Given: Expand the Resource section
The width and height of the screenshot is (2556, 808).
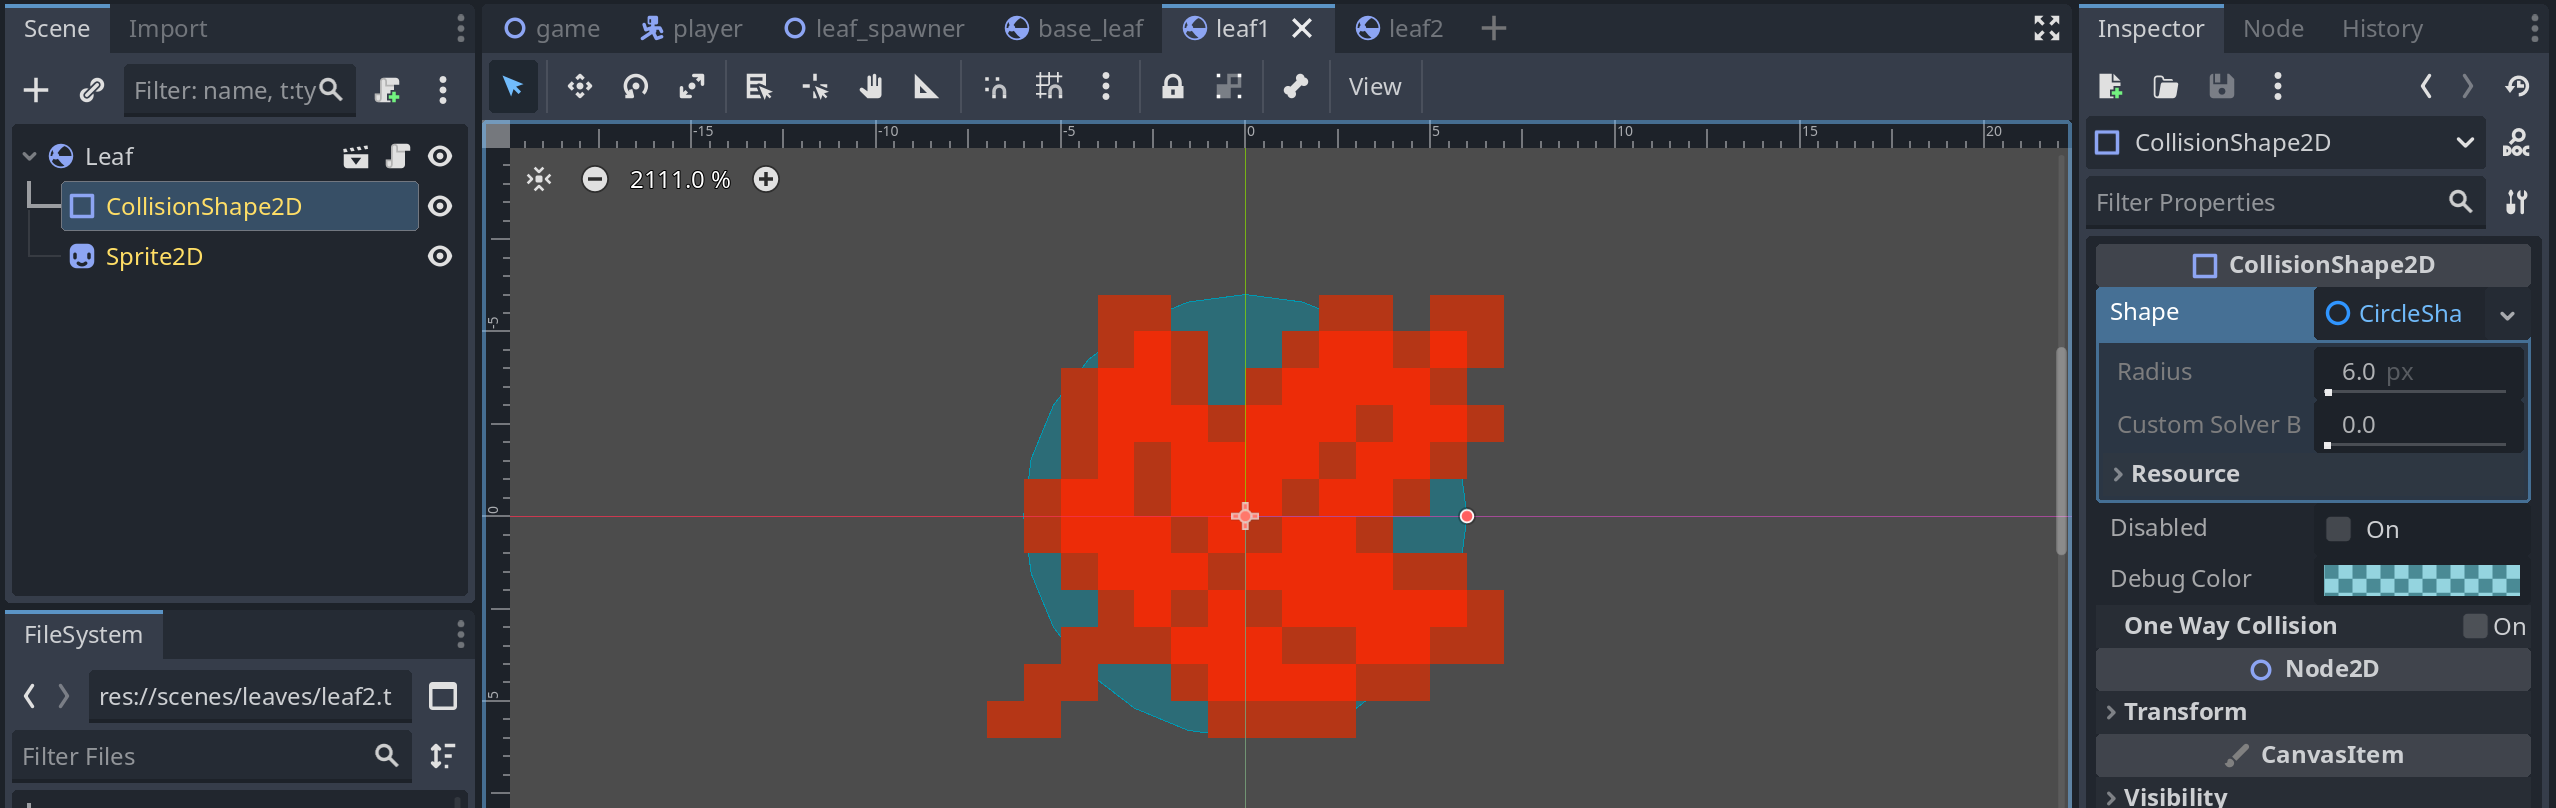Looking at the screenshot, I should [x=2184, y=474].
